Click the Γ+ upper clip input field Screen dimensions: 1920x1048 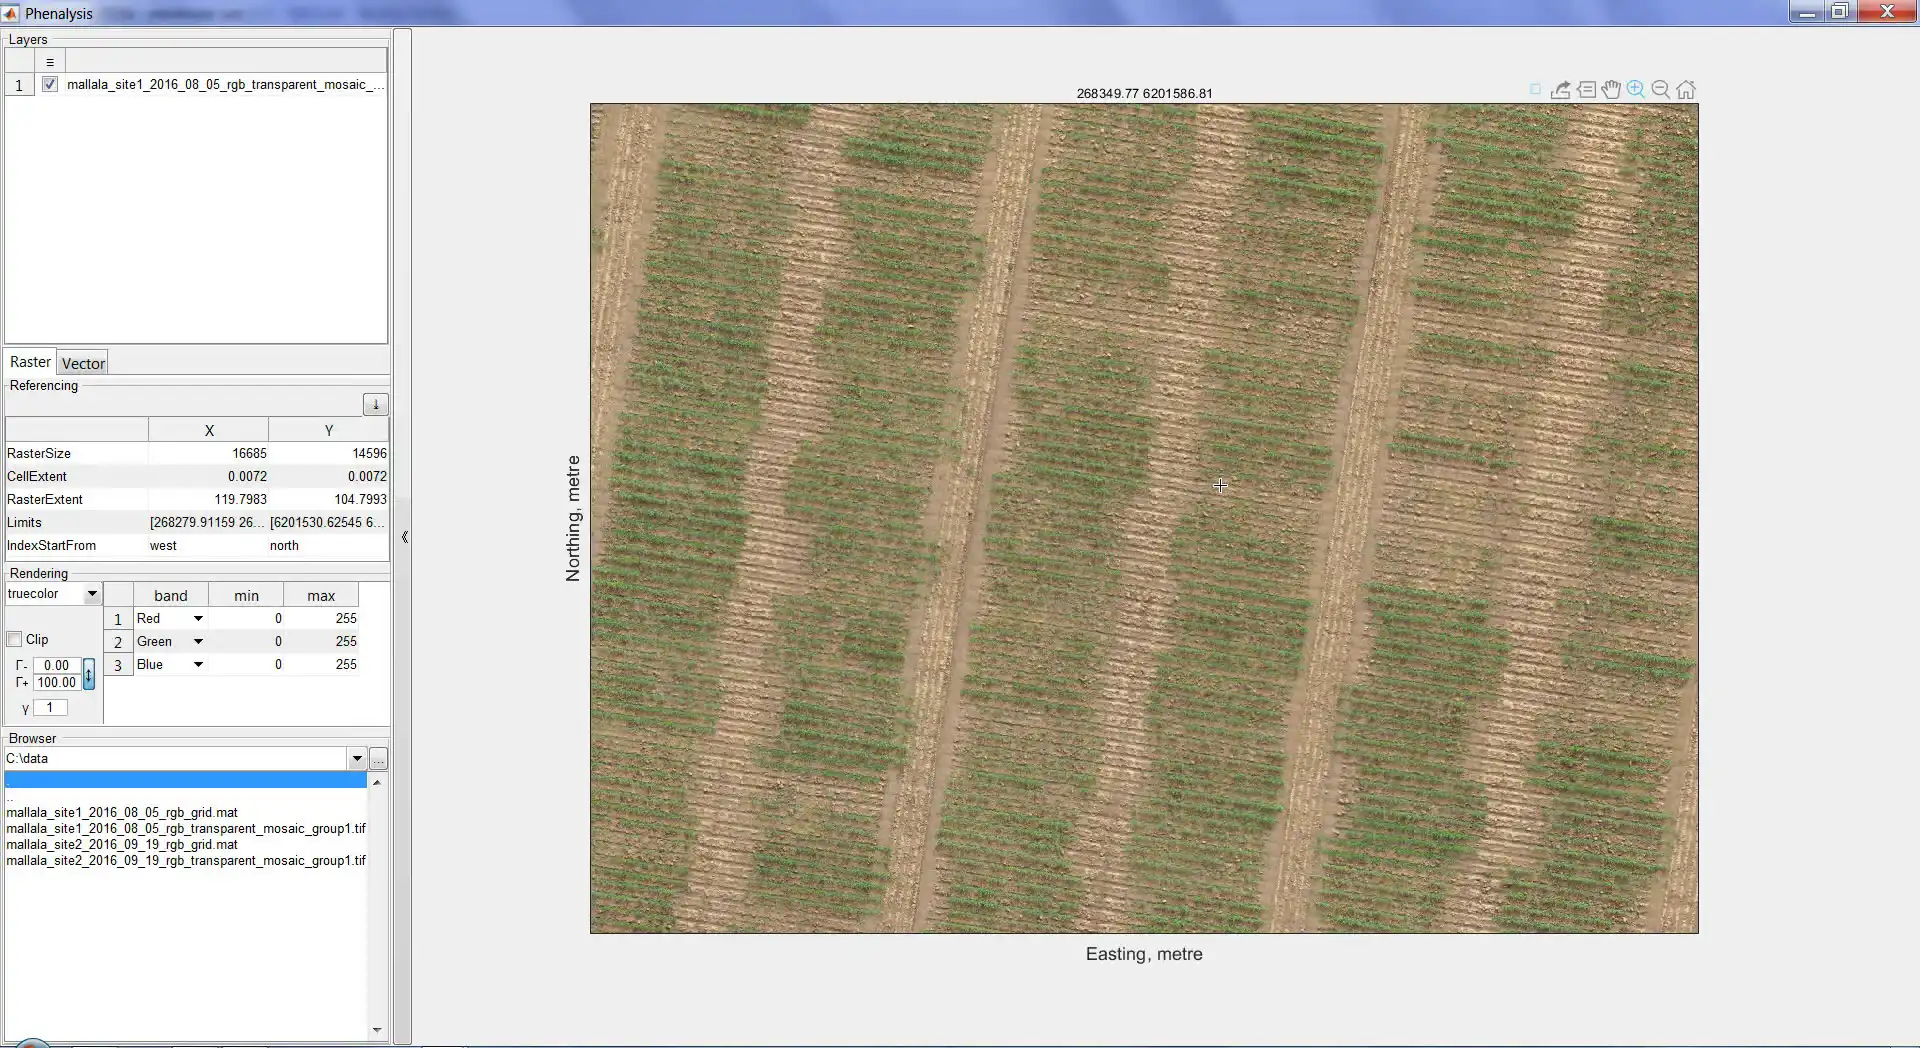coord(57,682)
